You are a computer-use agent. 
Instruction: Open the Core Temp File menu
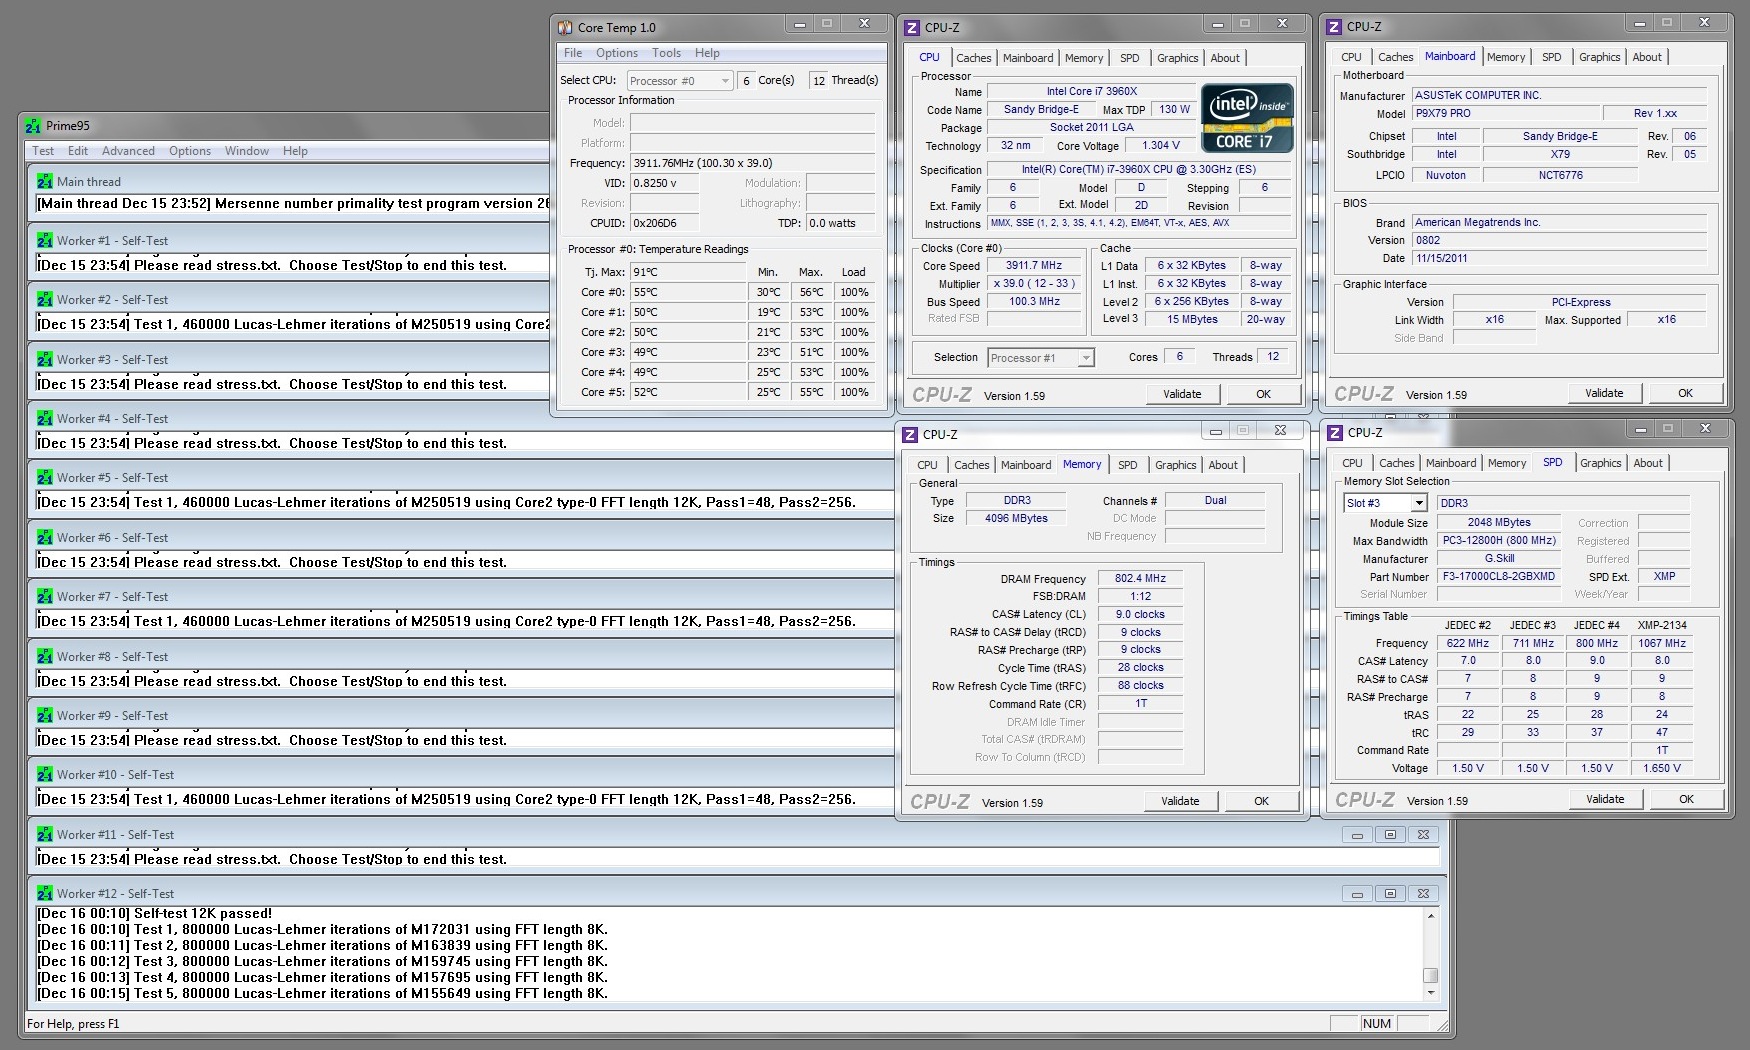coord(573,53)
